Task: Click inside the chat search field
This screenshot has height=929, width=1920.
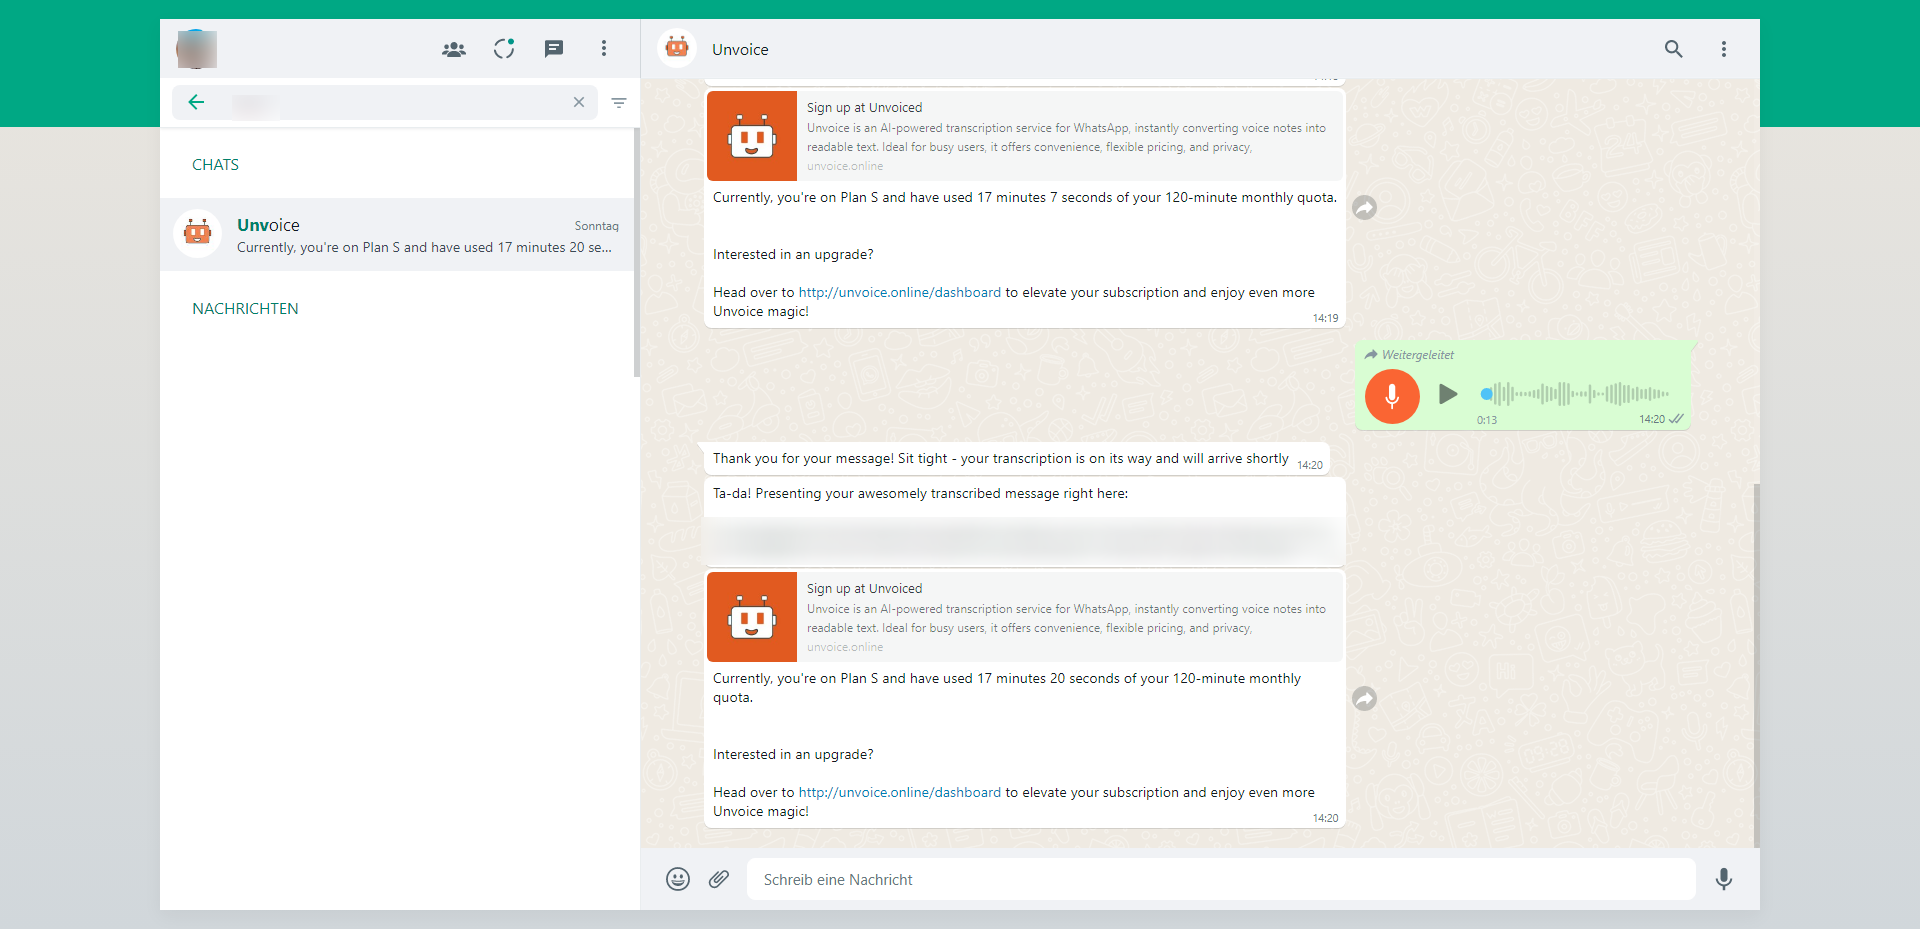Action: [385, 102]
